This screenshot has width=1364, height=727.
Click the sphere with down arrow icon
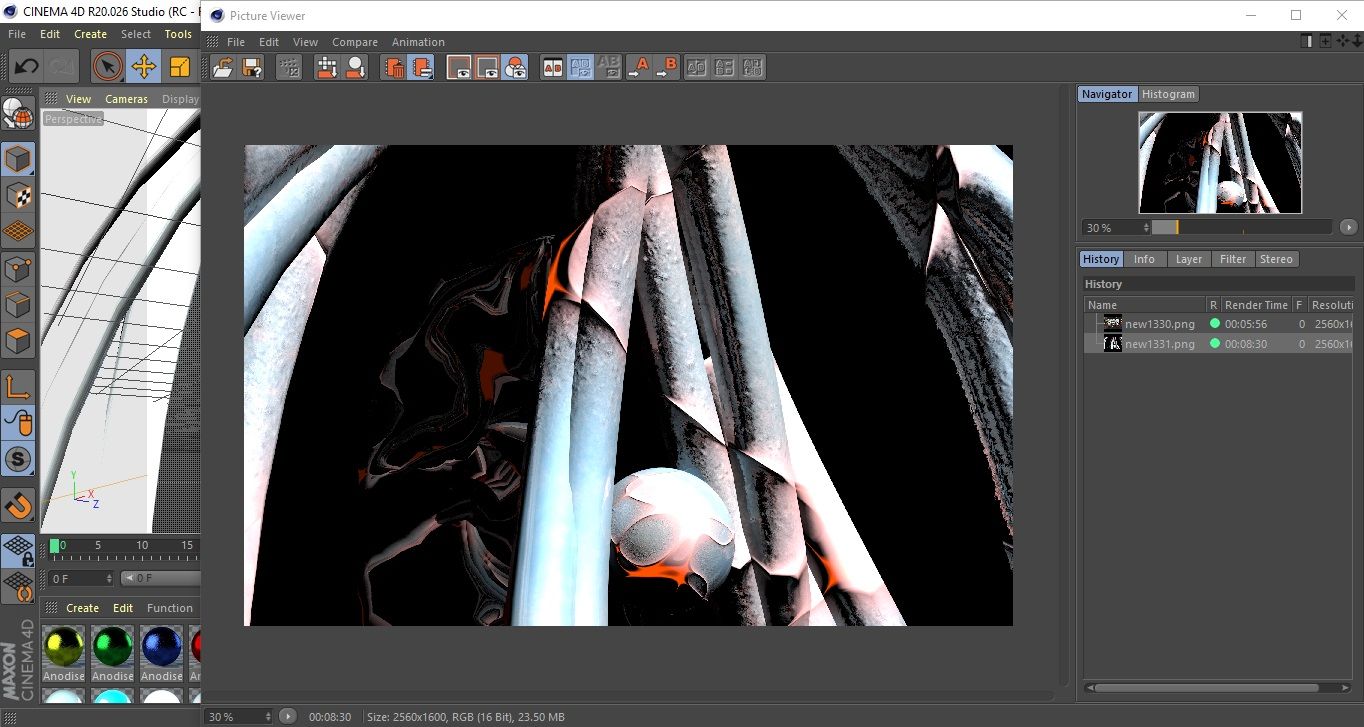pyautogui.click(x=355, y=67)
